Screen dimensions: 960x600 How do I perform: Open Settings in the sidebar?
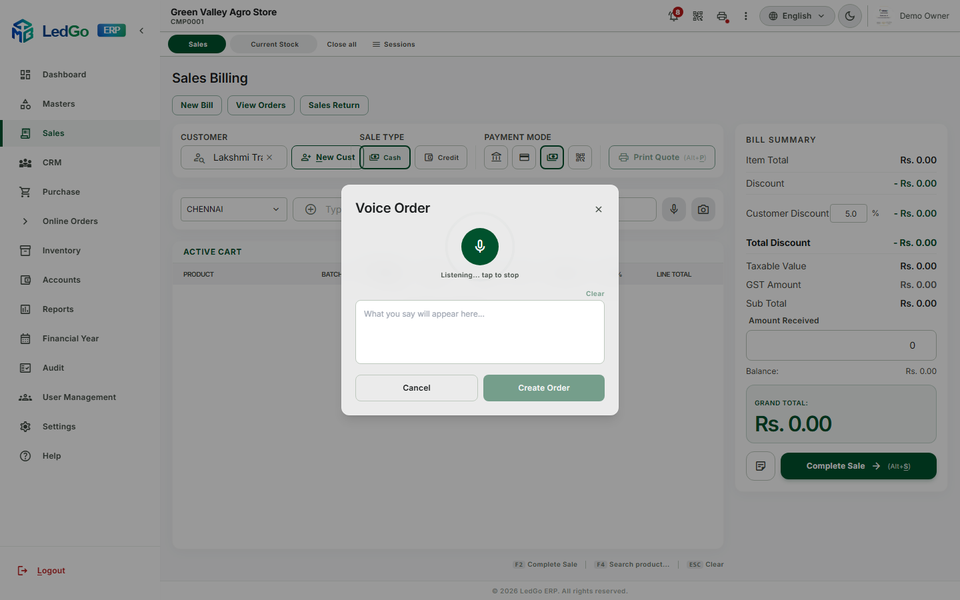coord(80,427)
